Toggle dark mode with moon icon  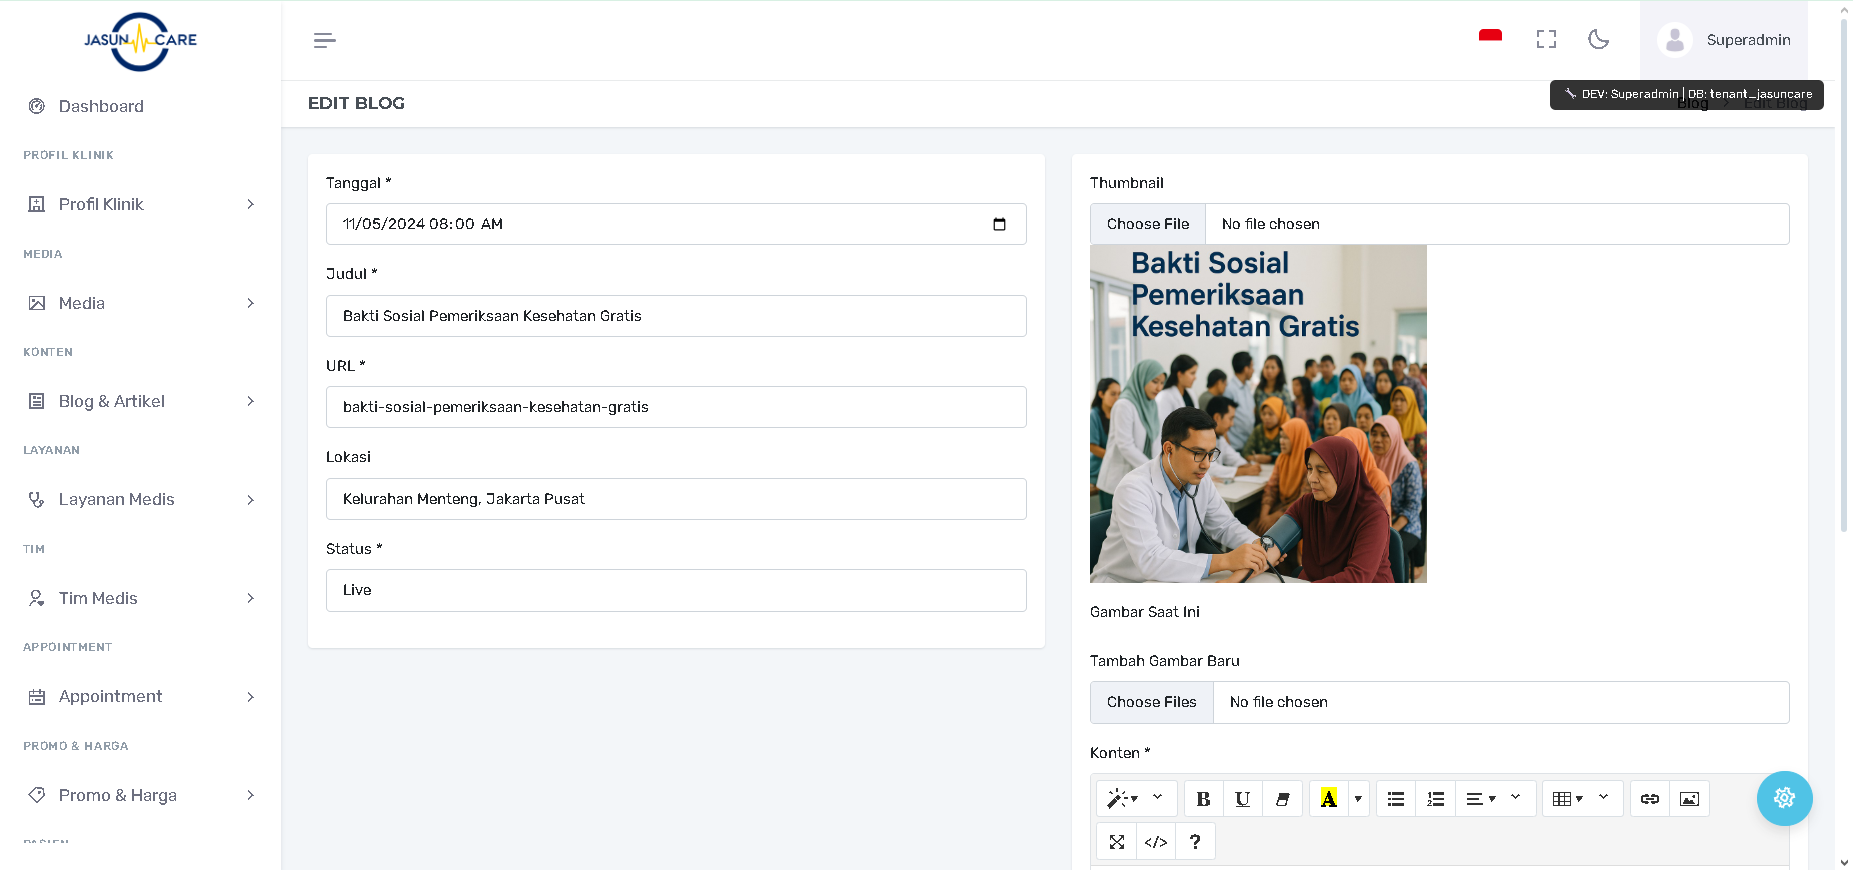click(1598, 40)
